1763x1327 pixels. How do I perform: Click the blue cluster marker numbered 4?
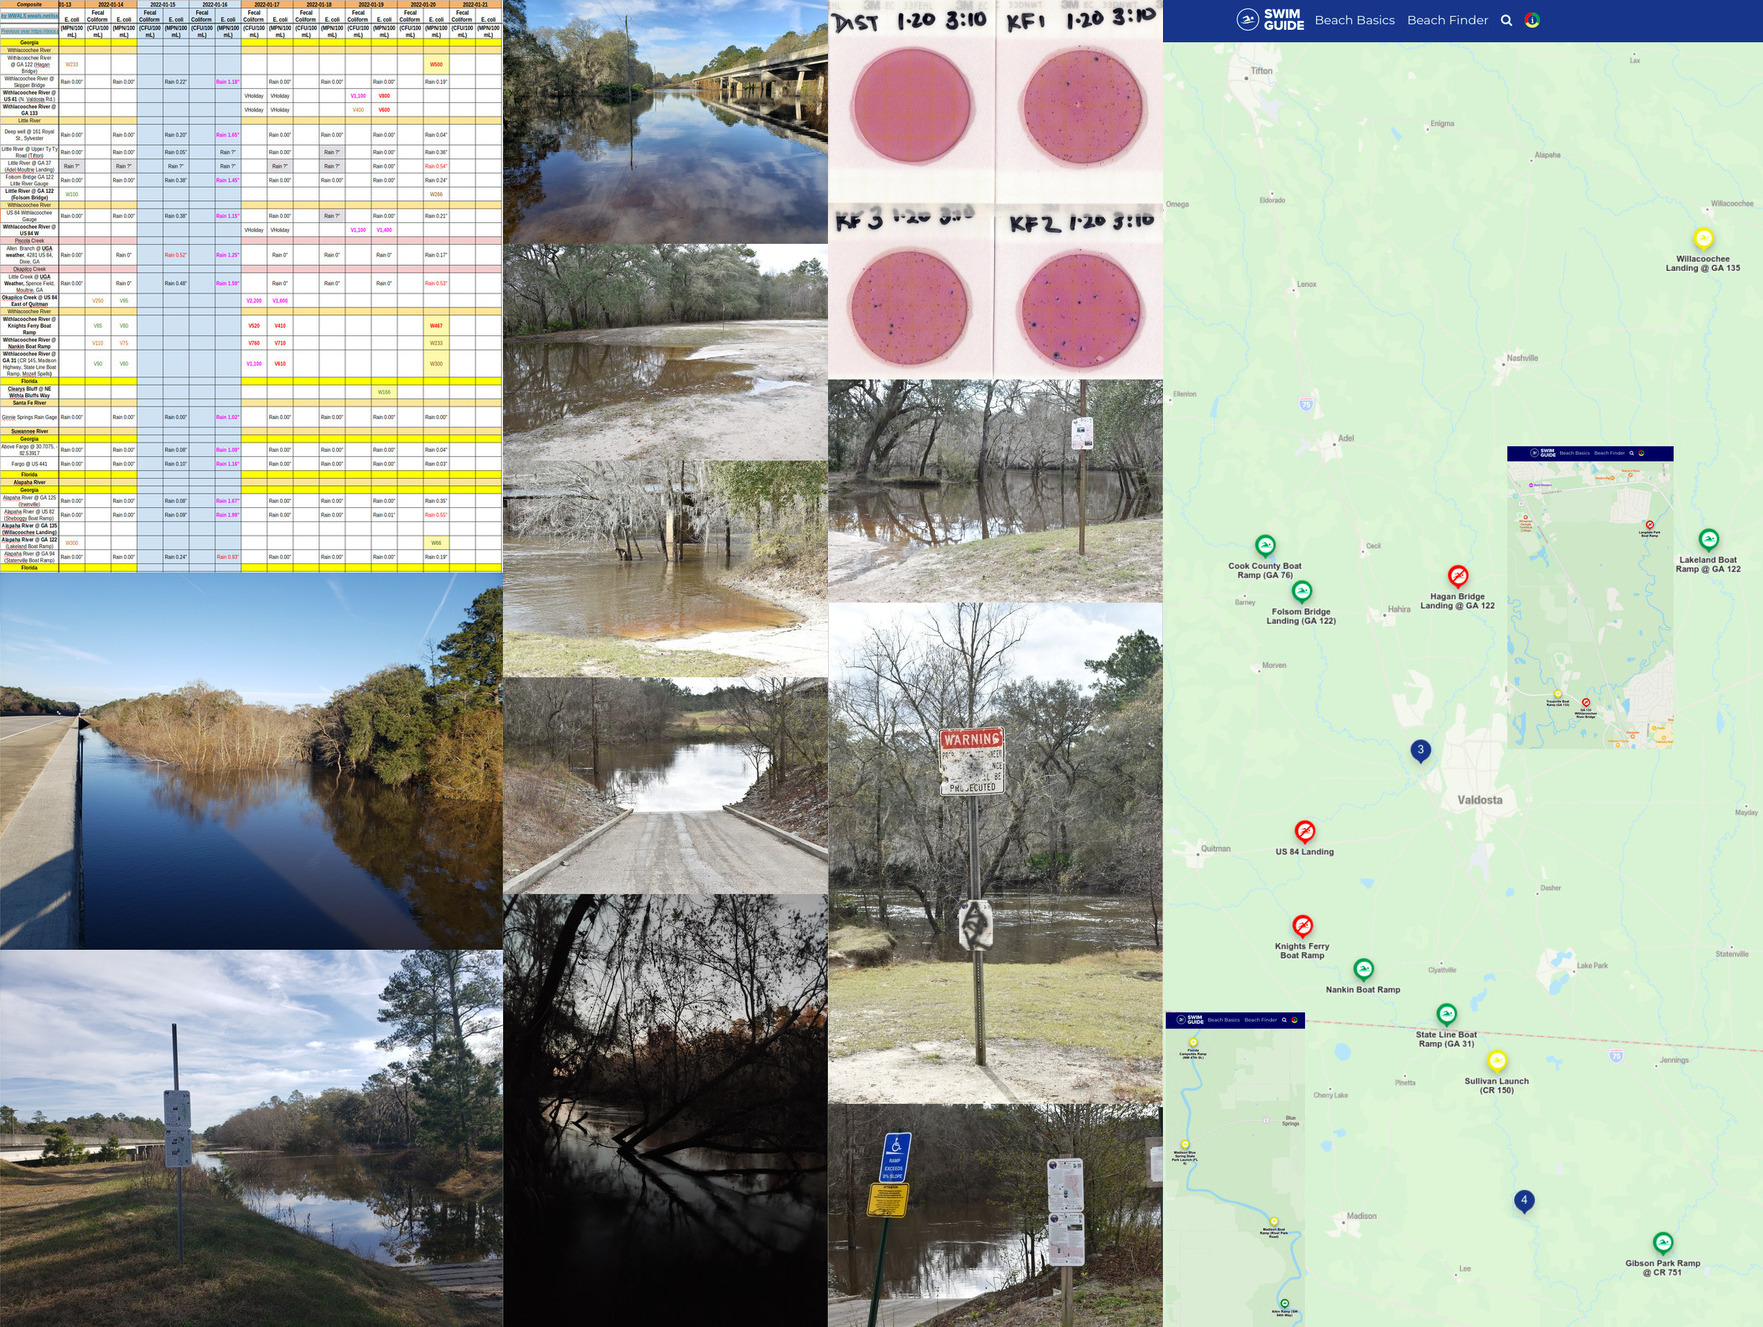(1524, 1201)
